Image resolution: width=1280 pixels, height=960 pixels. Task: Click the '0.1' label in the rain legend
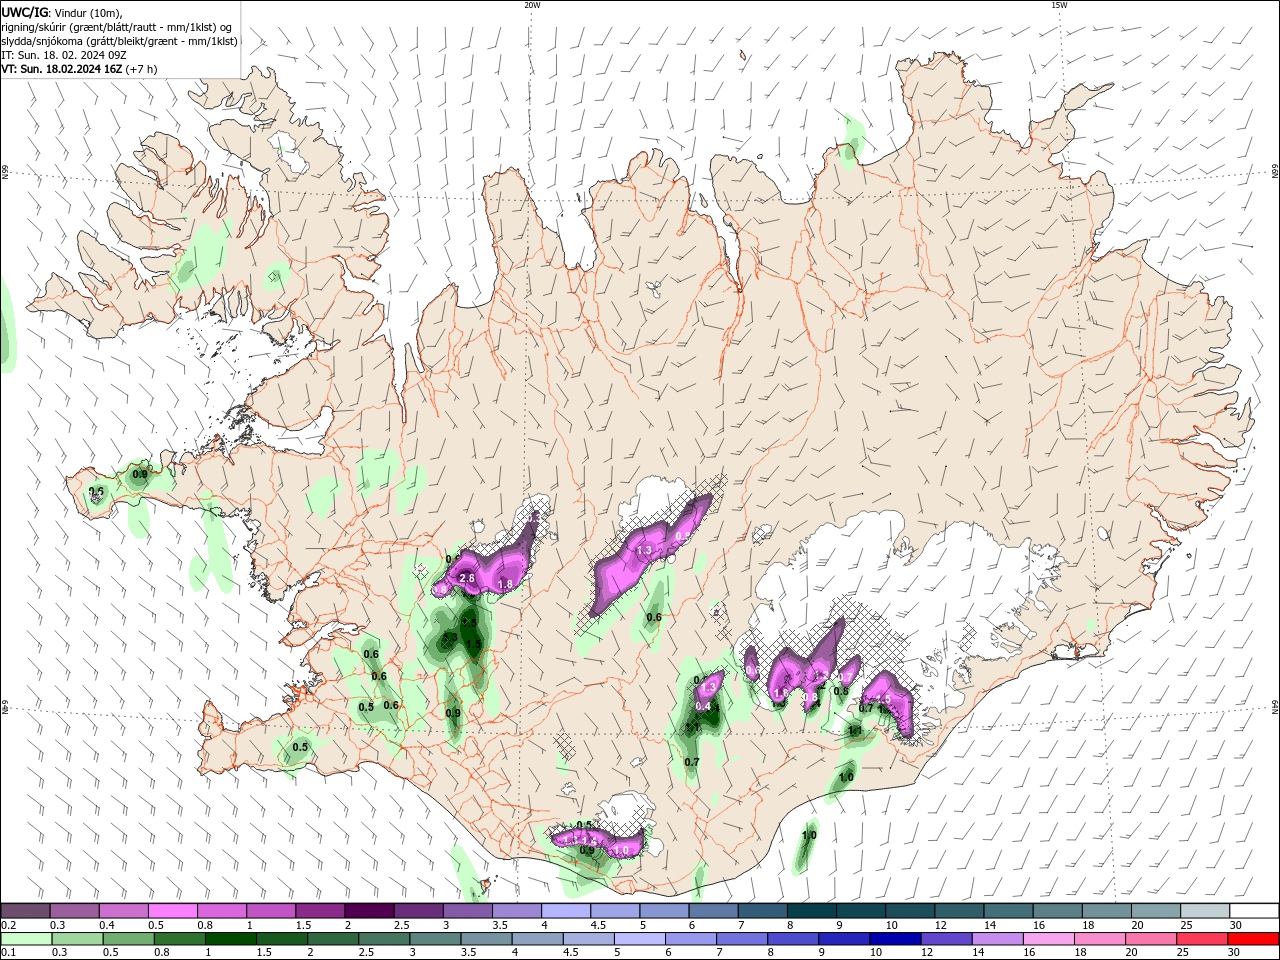[x=8, y=953]
